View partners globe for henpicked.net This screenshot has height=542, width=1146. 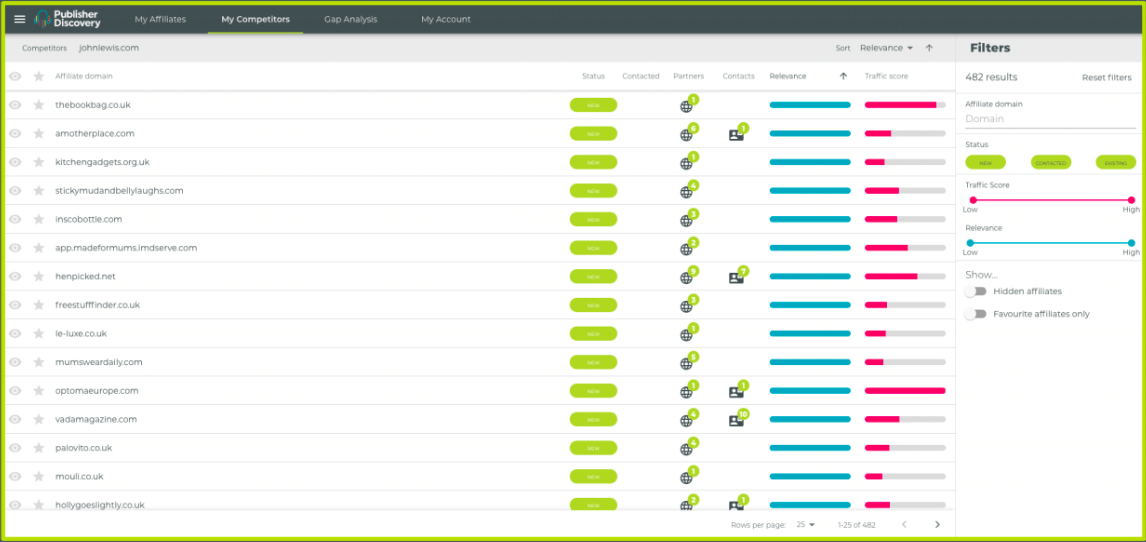686,278
